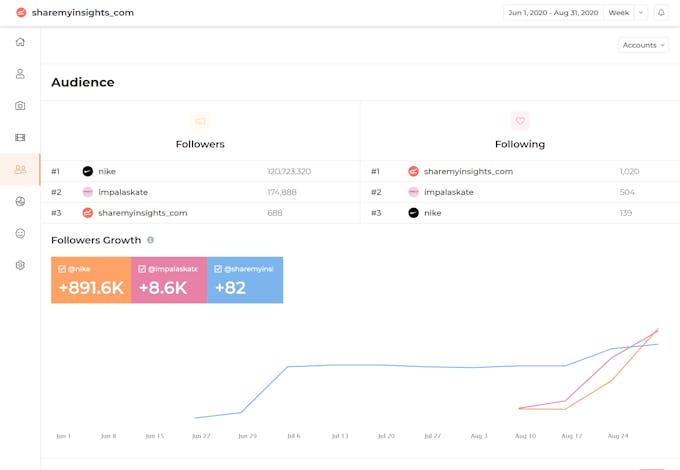Click the Jul 6 axis label
Screen dimensions: 680x470
click(x=294, y=436)
